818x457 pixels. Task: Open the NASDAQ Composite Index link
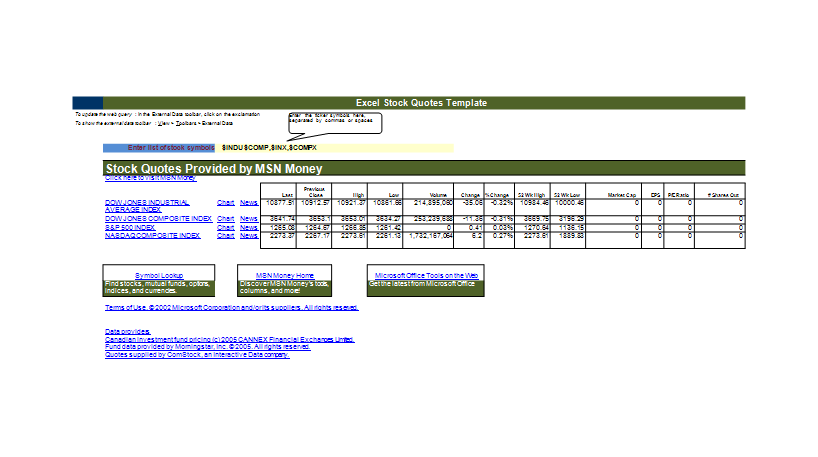[152, 236]
